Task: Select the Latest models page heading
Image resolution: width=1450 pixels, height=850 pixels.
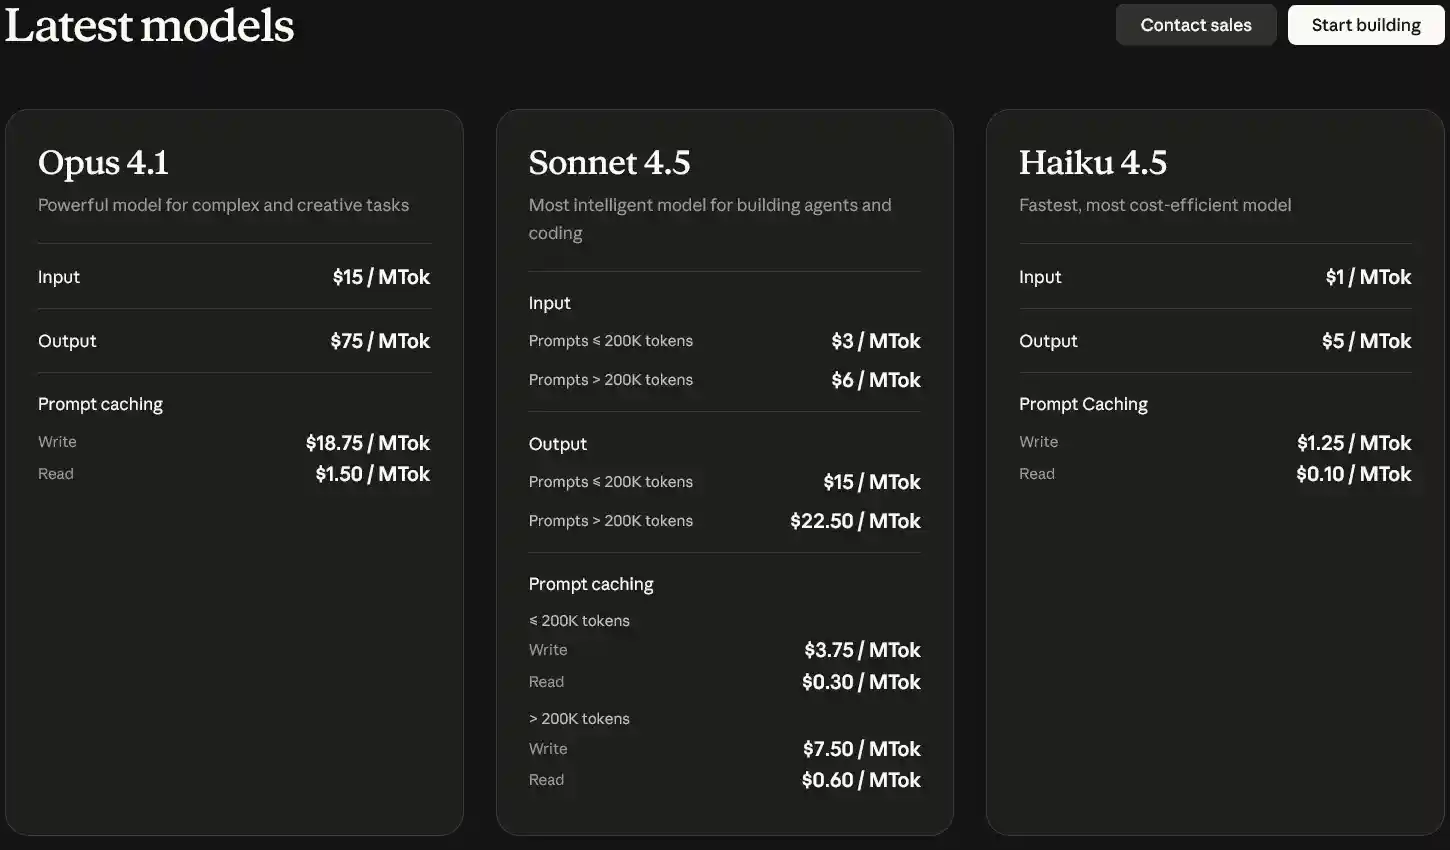Action: tap(150, 25)
